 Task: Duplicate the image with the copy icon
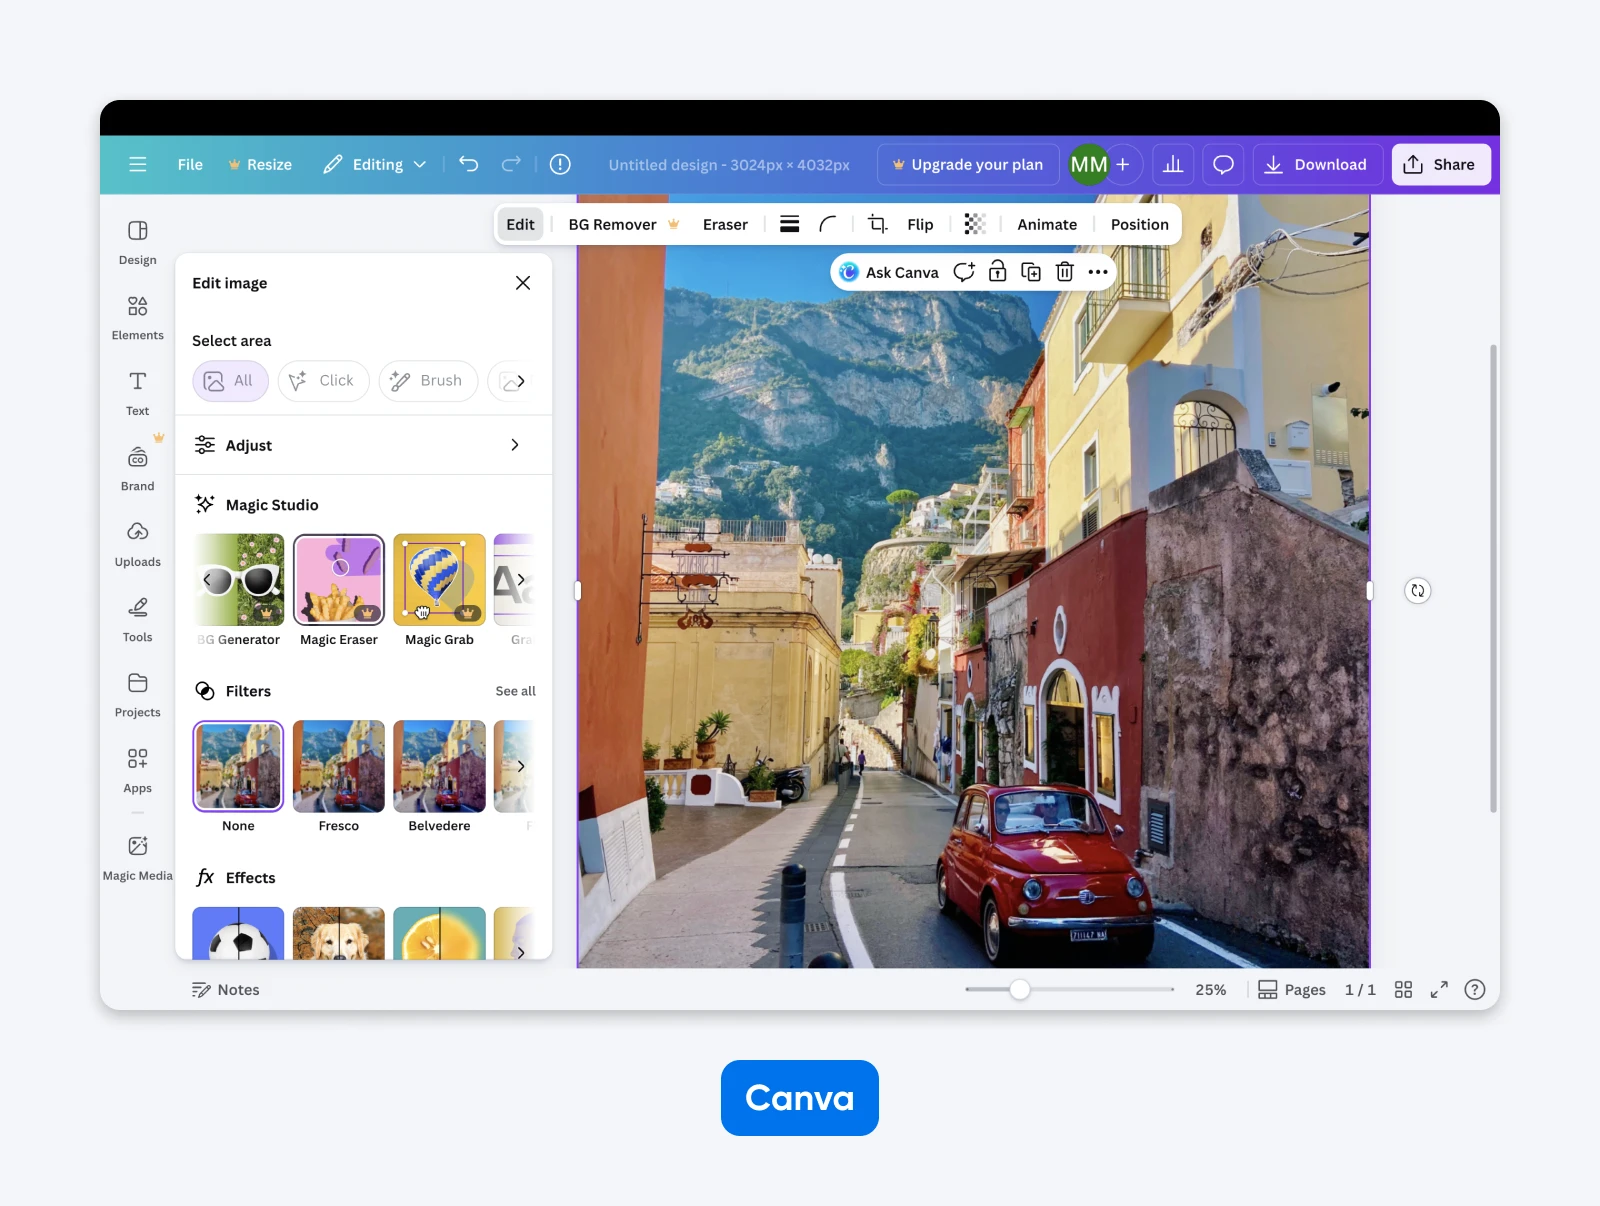click(1031, 271)
